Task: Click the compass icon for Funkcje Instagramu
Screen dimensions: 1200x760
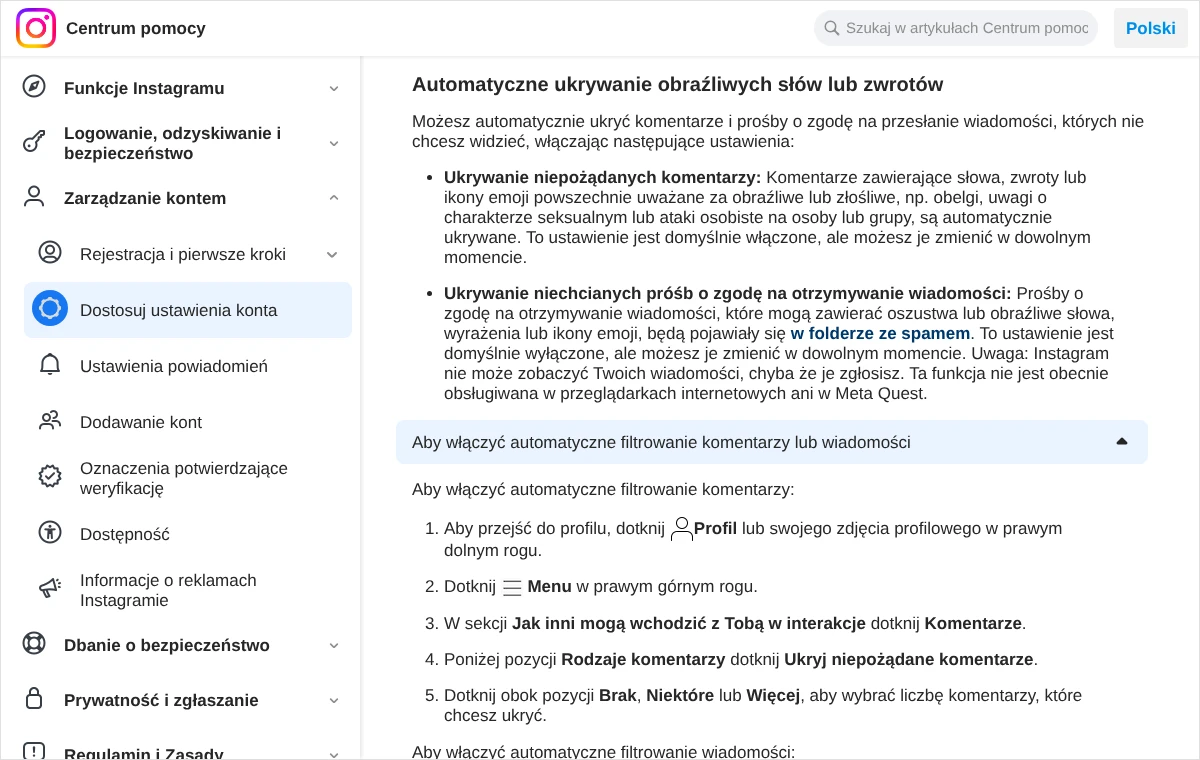Action: tap(34, 86)
